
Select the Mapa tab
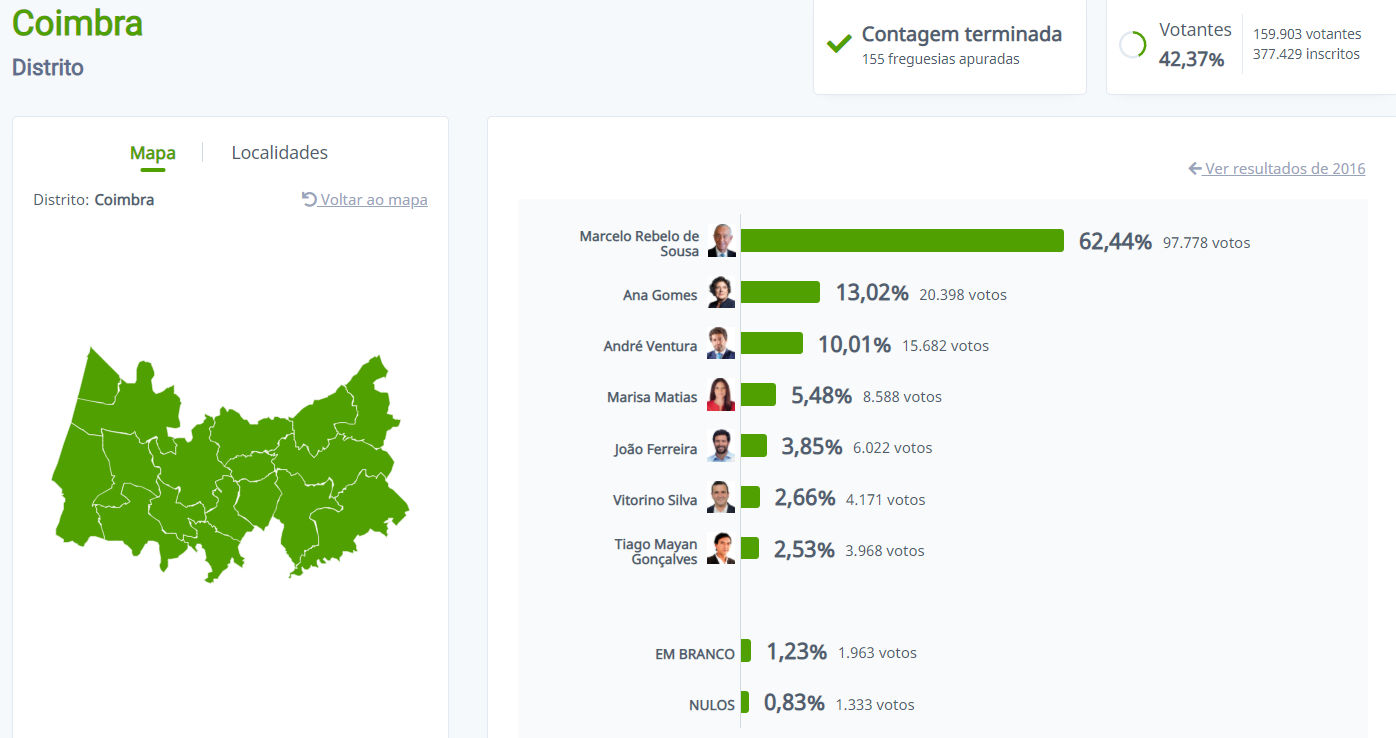(153, 153)
